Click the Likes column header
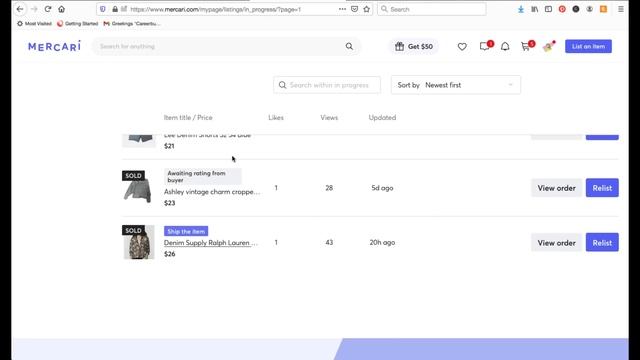 276,118
